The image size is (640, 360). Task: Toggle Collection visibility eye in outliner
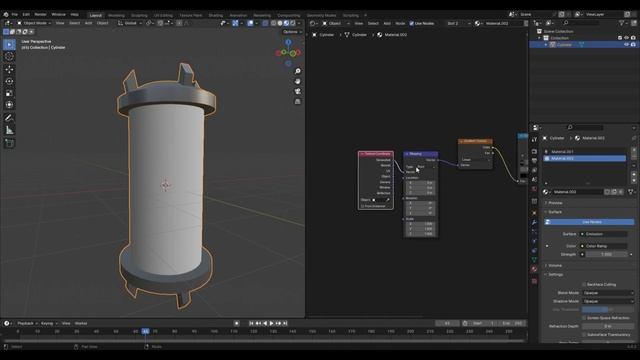626,38
